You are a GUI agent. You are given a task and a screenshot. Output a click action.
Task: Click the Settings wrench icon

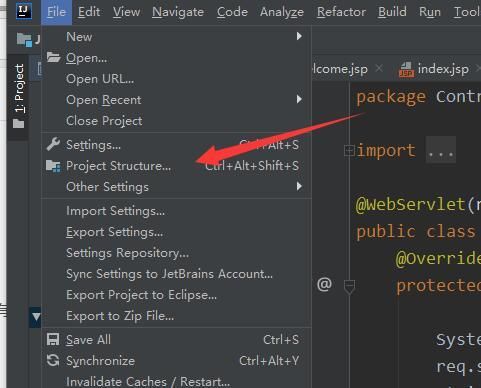[53, 144]
